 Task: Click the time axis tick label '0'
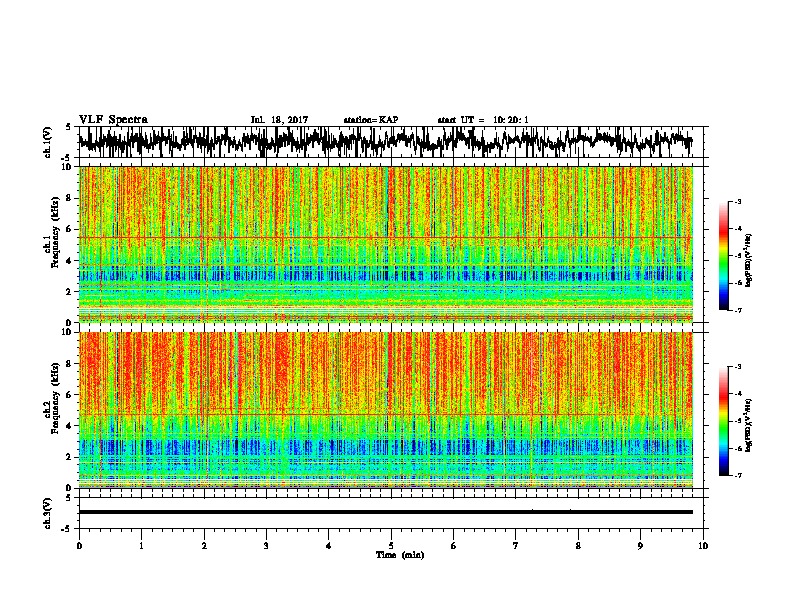click(79, 545)
